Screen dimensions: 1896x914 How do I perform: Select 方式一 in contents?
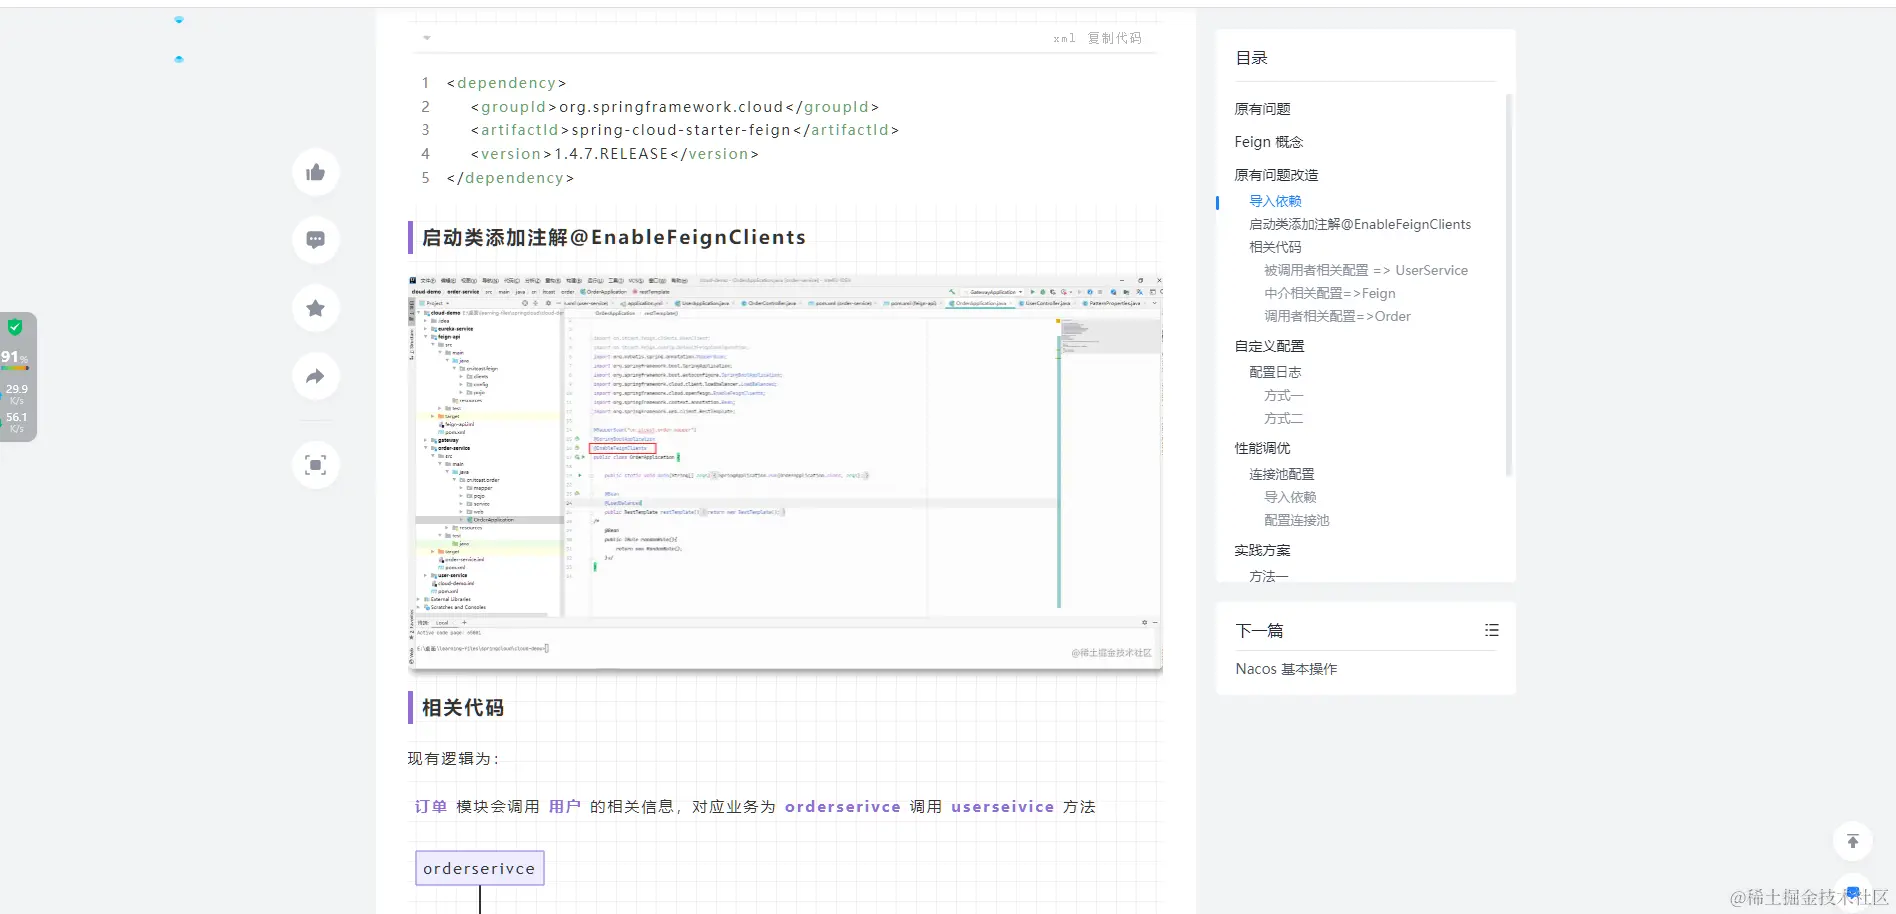(x=1284, y=395)
